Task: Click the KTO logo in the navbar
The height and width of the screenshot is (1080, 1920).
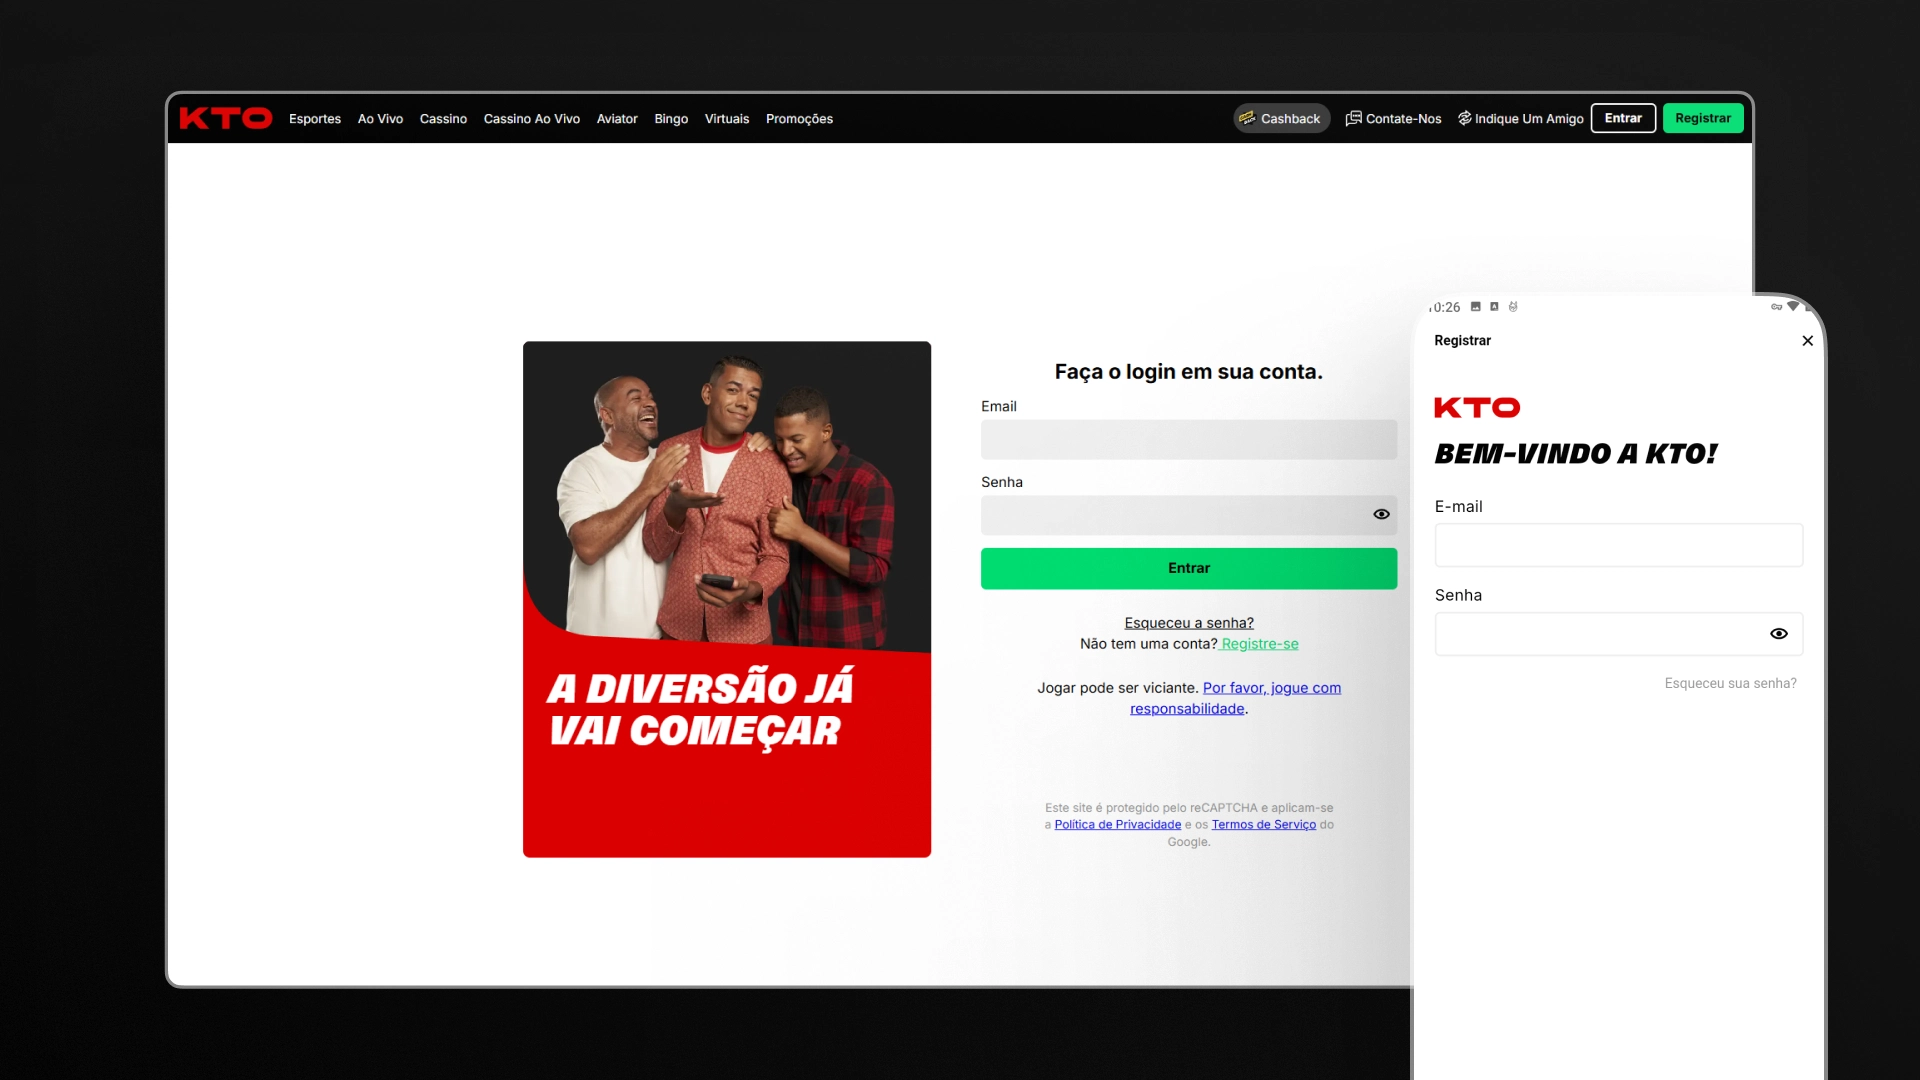Action: 226,118
